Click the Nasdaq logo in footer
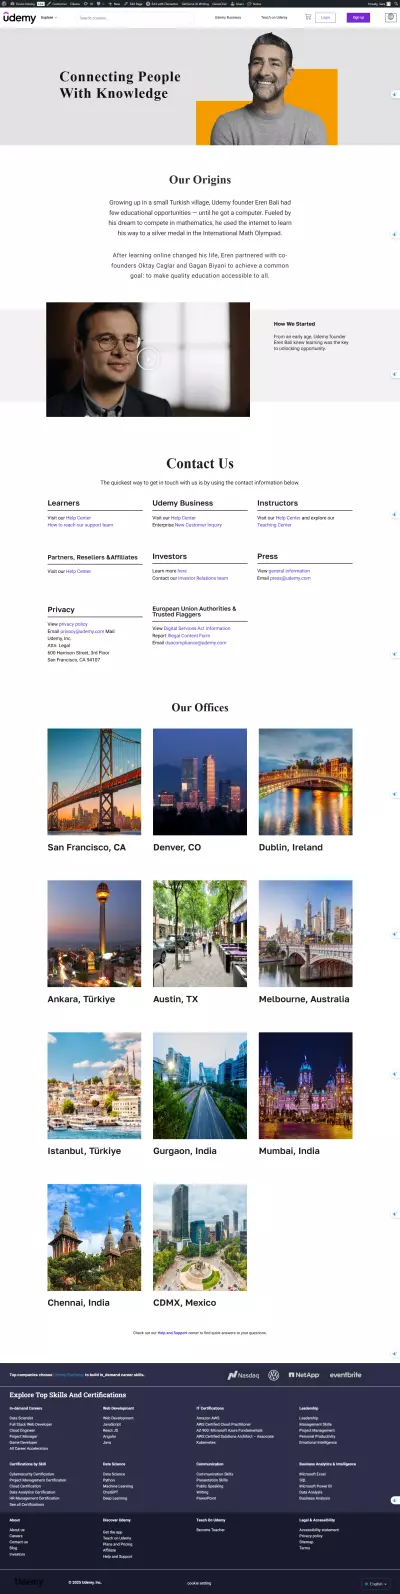Screen dimensions: 400x1594 click(x=243, y=1375)
